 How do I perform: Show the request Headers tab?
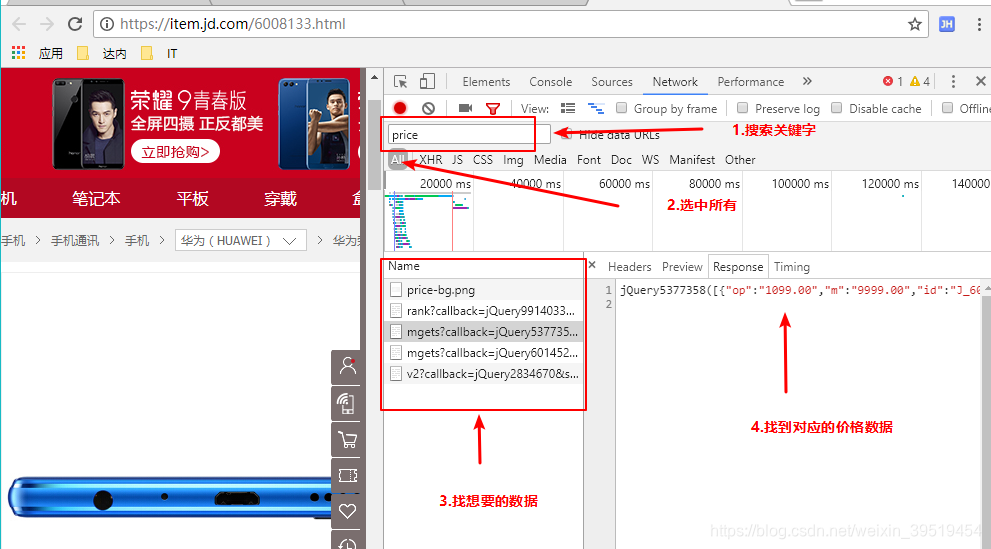pyautogui.click(x=629, y=267)
